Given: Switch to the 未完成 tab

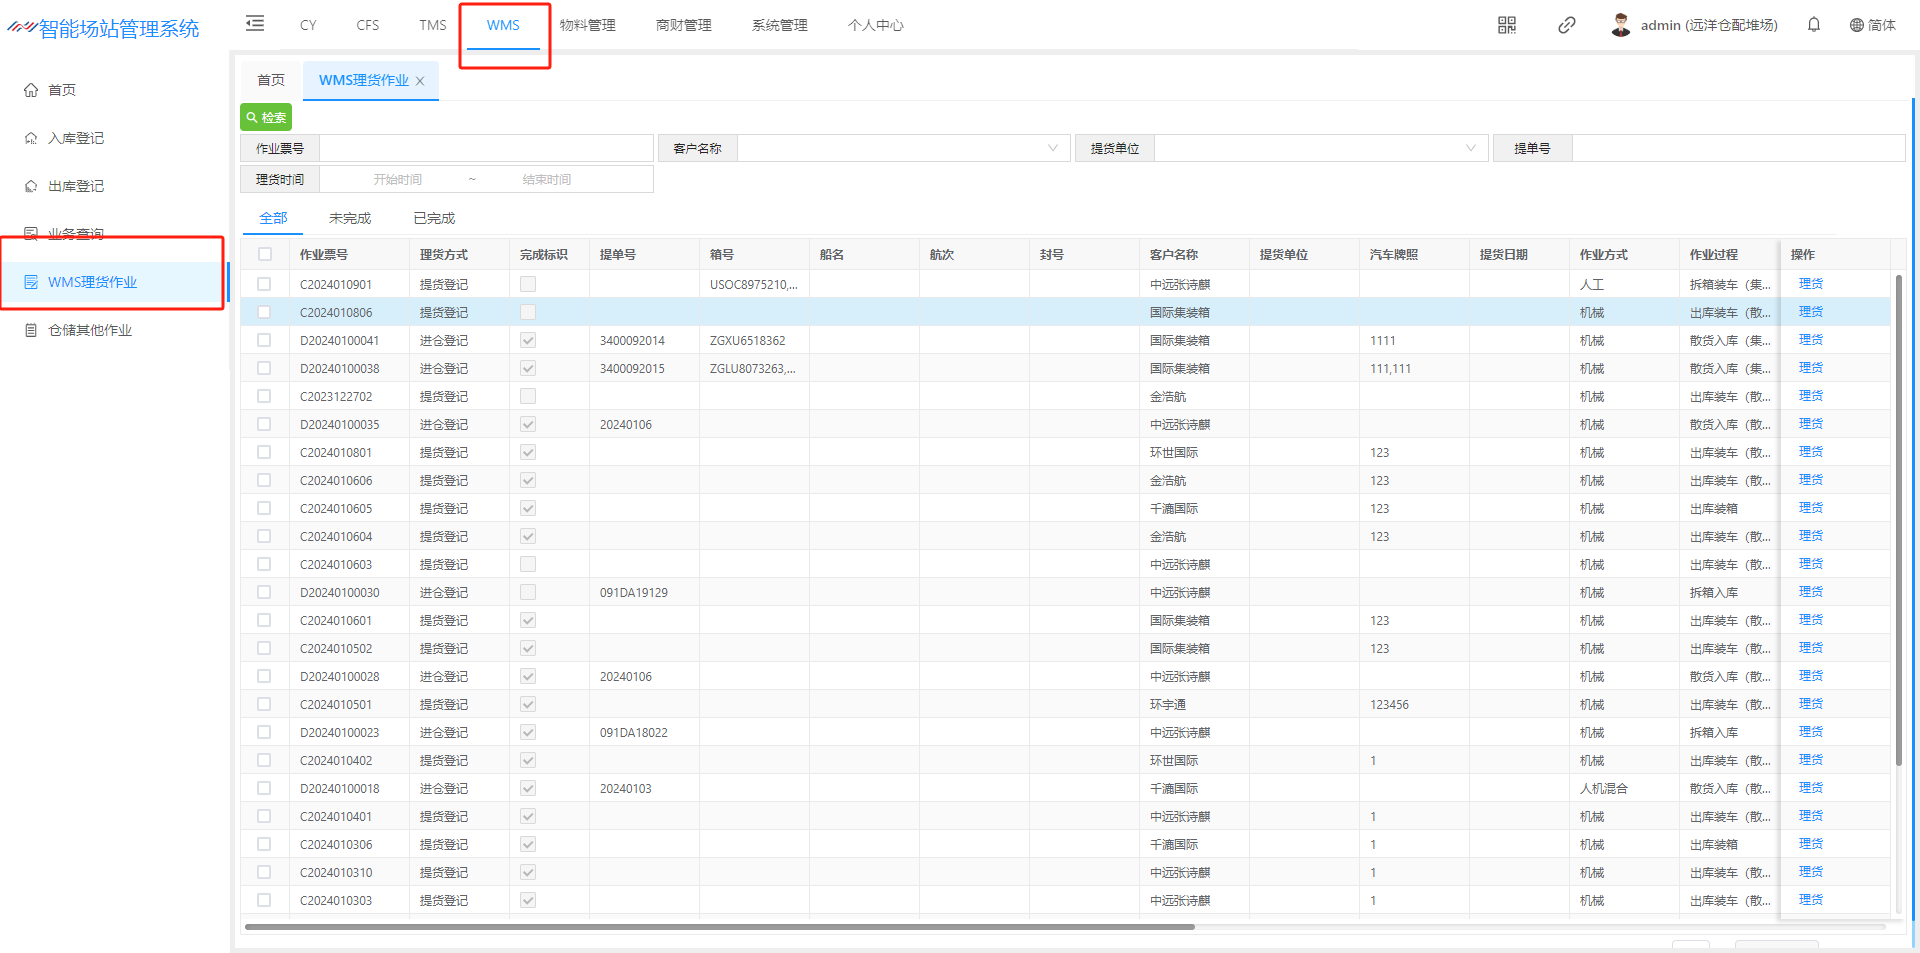Looking at the screenshot, I should (349, 218).
